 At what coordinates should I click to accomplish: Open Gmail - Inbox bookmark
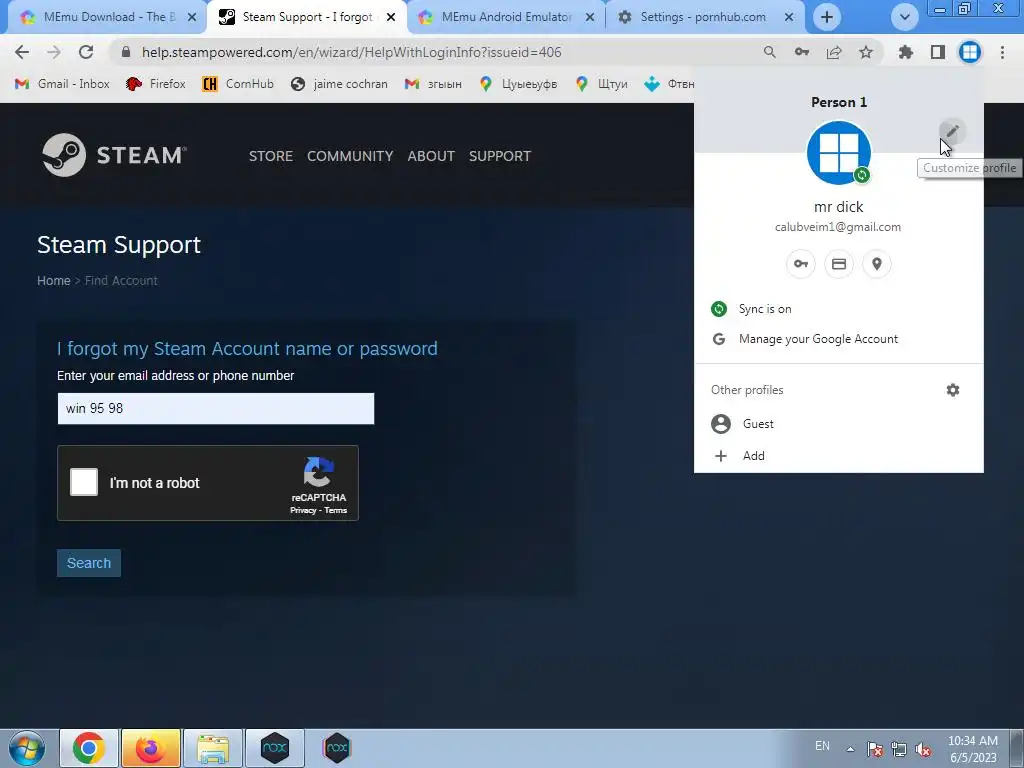click(x=62, y=84)
